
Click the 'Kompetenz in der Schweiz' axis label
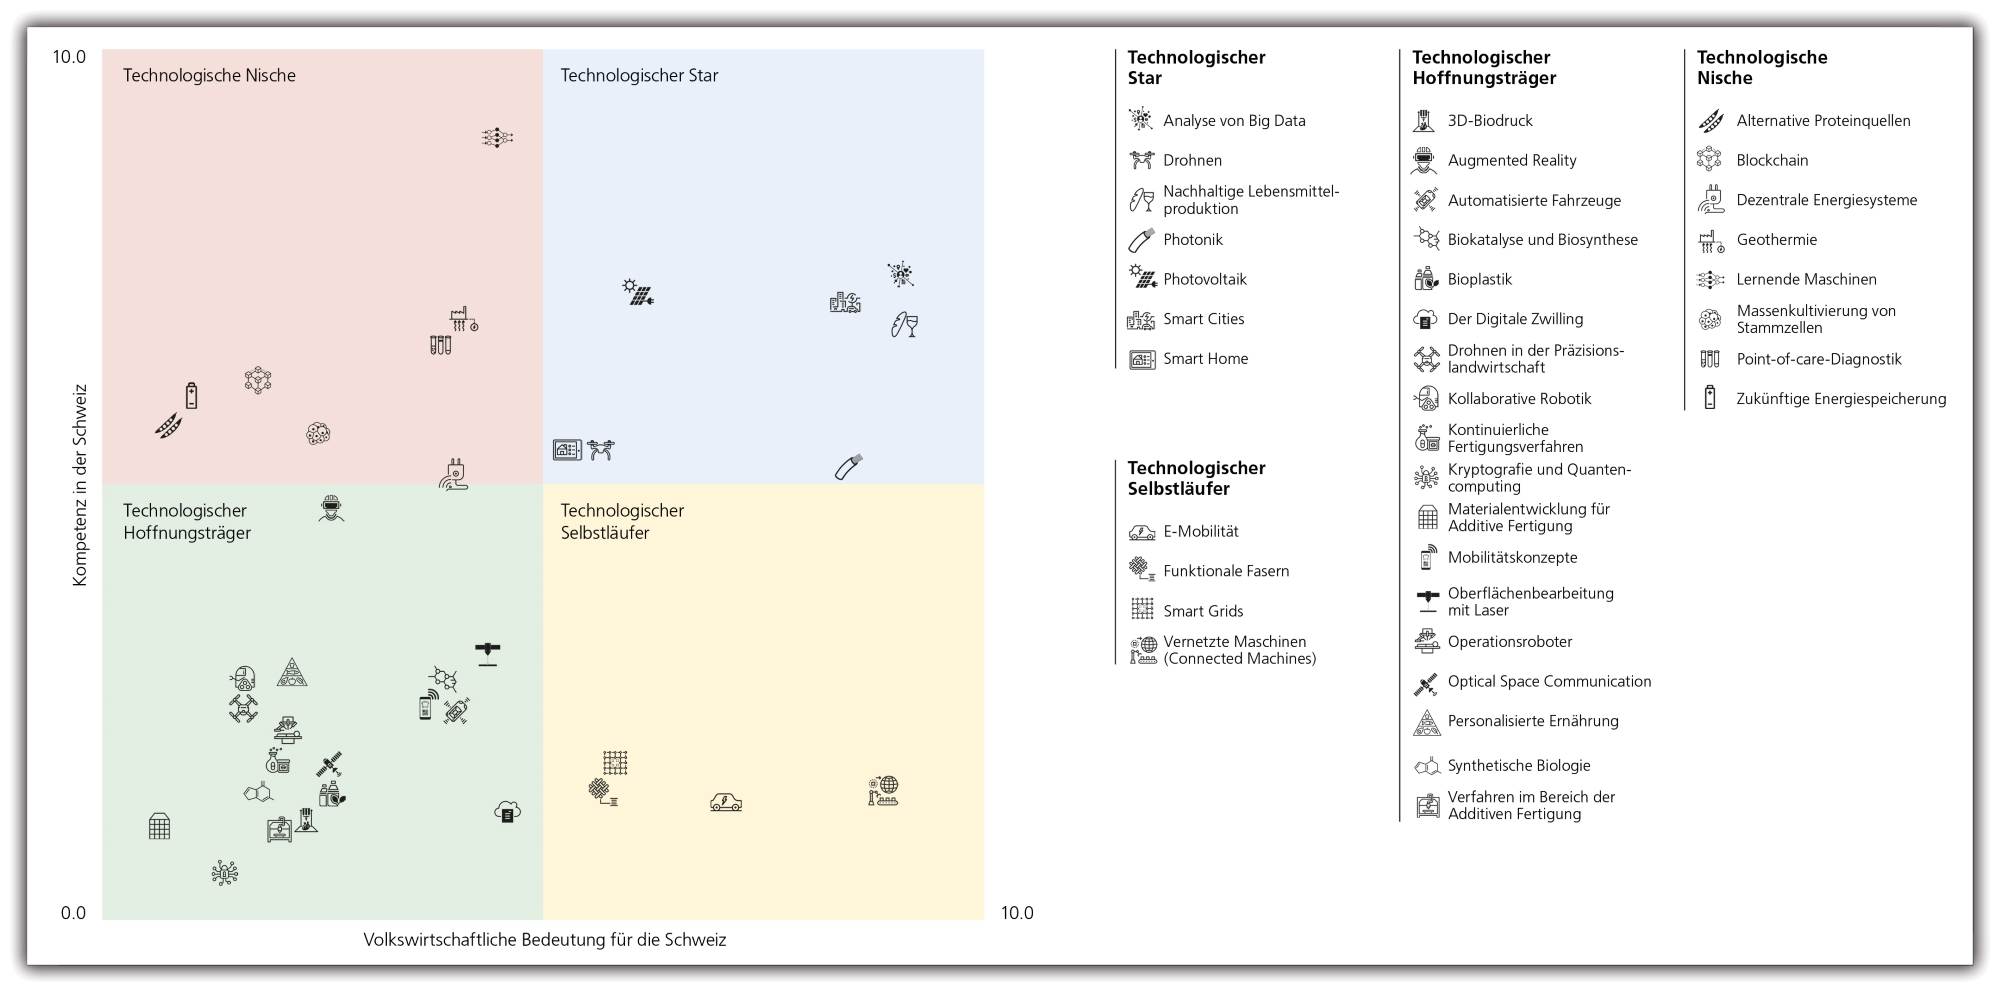[80, 485]
